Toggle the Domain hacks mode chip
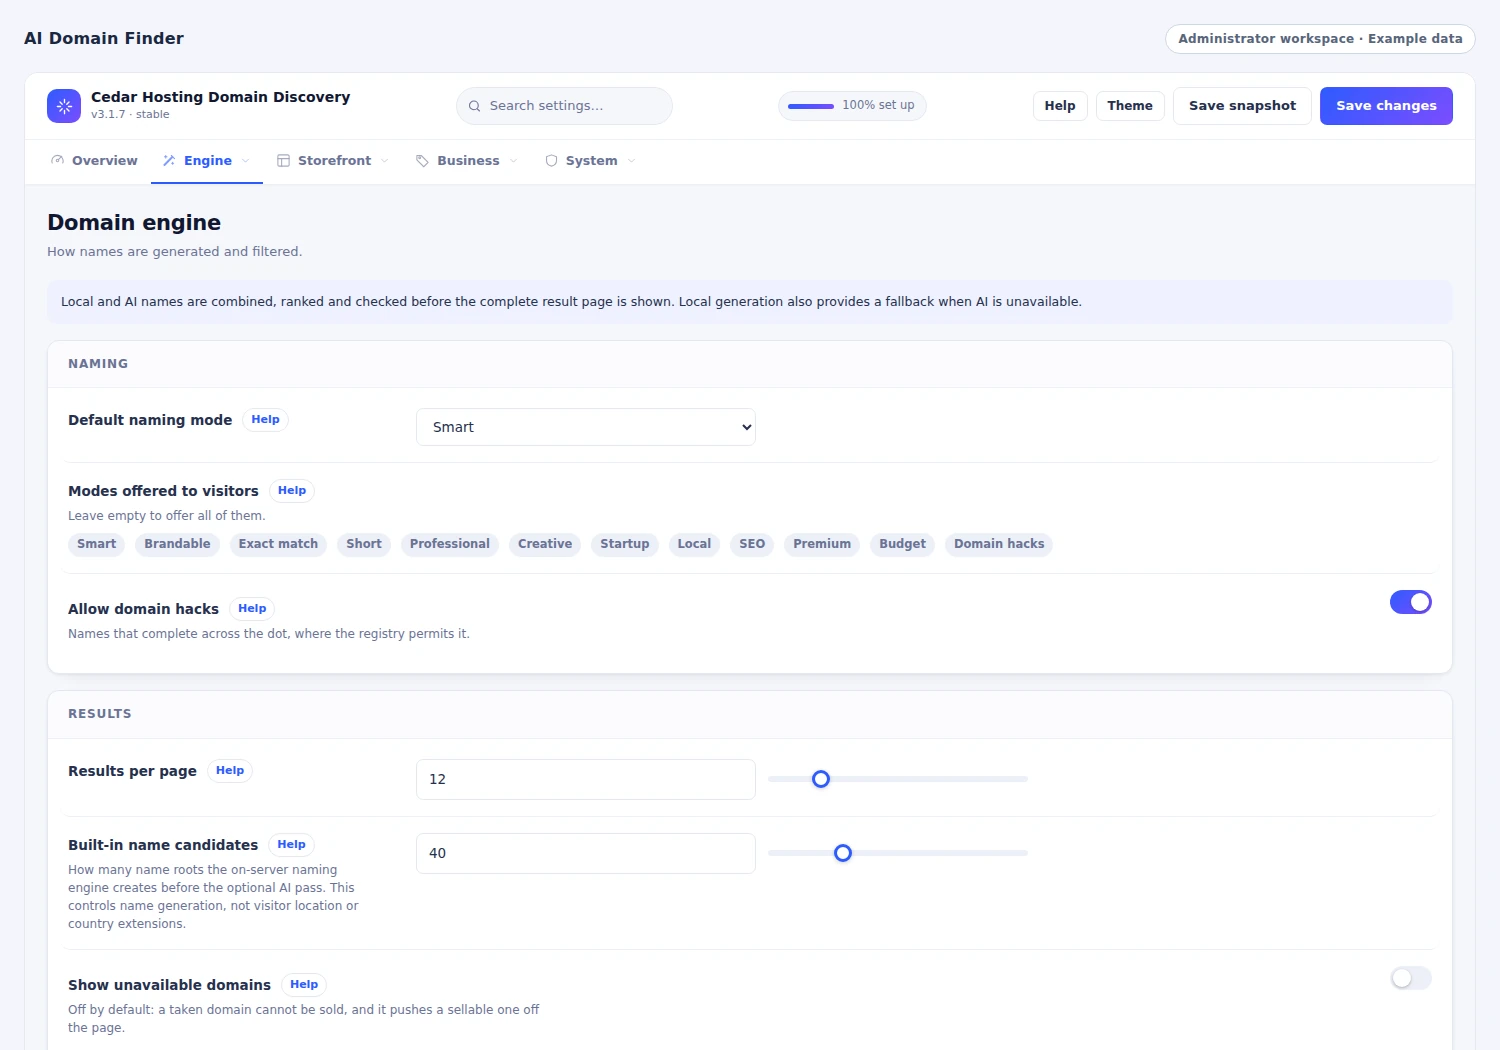Image resolution: width=1500 pixels, height=1050 pixels. point(999,544)
